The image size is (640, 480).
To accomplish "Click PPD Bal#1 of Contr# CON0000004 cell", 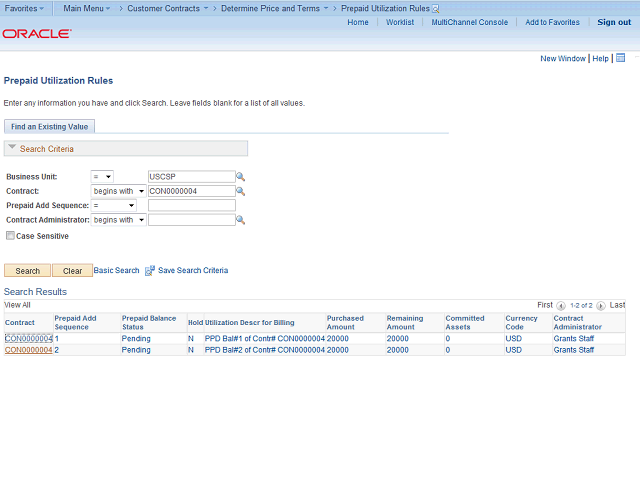I will pos(264,339).
